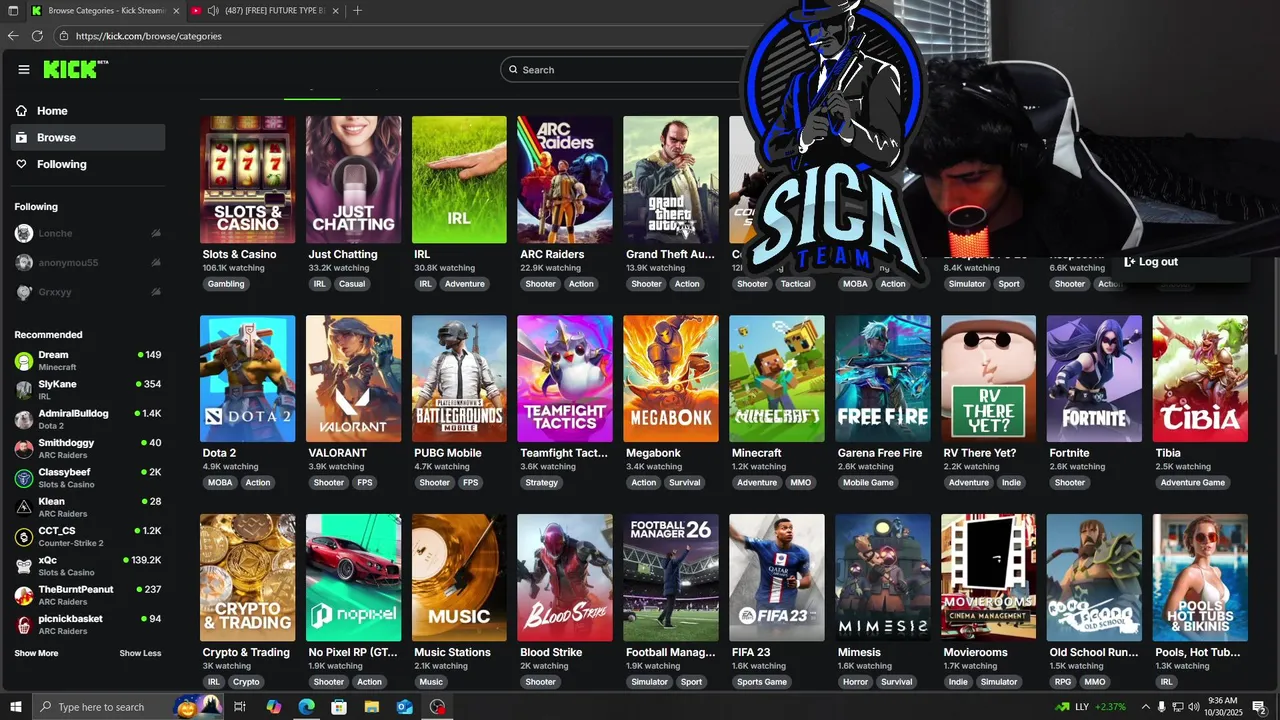This screenshot has height=720, width=1280.
Task: Click Adventure tag under IRL category
Action: (465, 284)
